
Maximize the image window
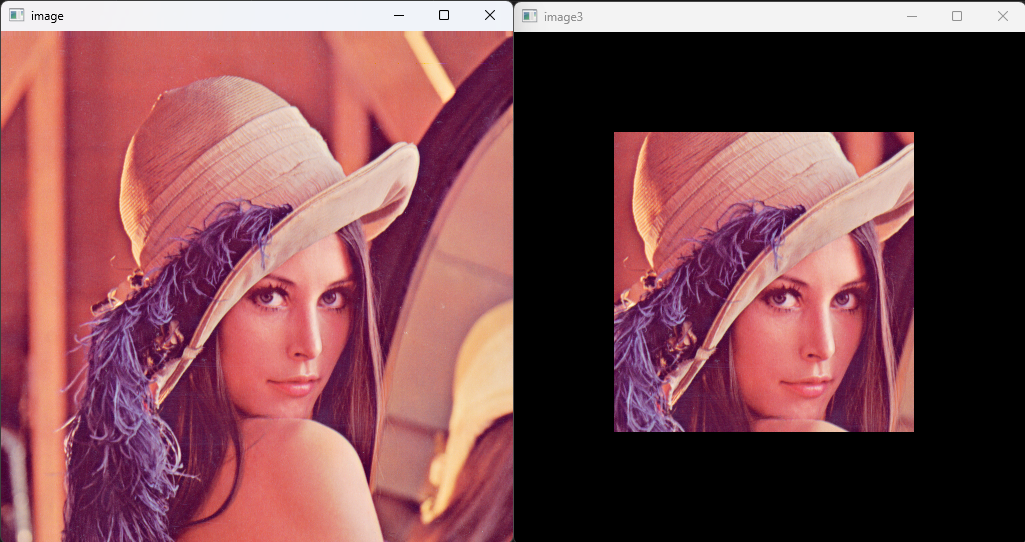pos(444,16)
